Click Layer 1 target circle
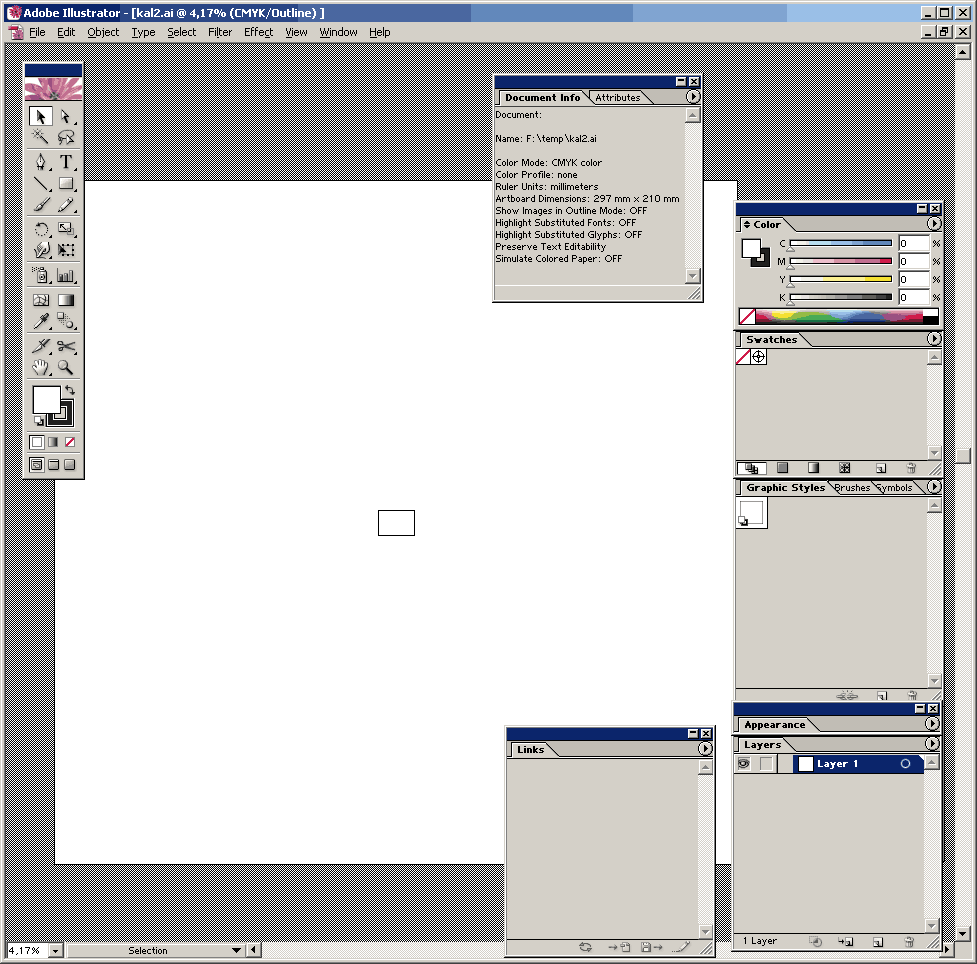Viewport: 977px width, 964px height. (905, 763)
